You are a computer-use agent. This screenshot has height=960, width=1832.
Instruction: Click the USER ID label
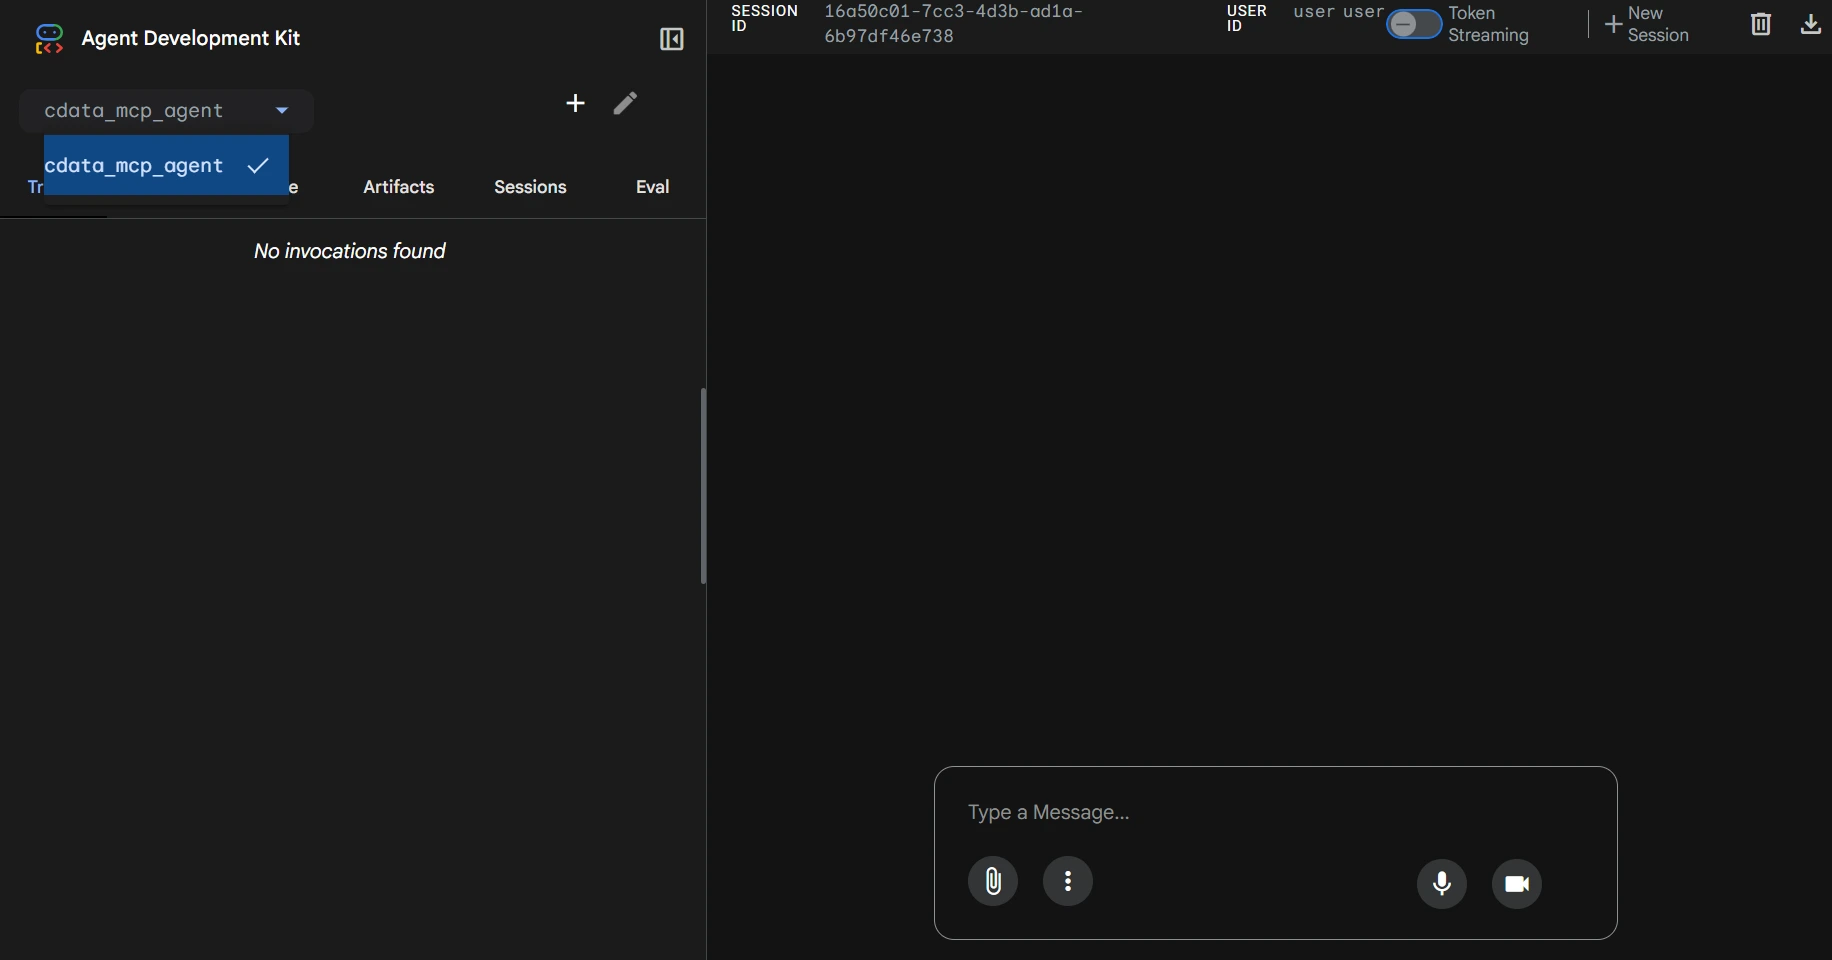(1246, 18)
